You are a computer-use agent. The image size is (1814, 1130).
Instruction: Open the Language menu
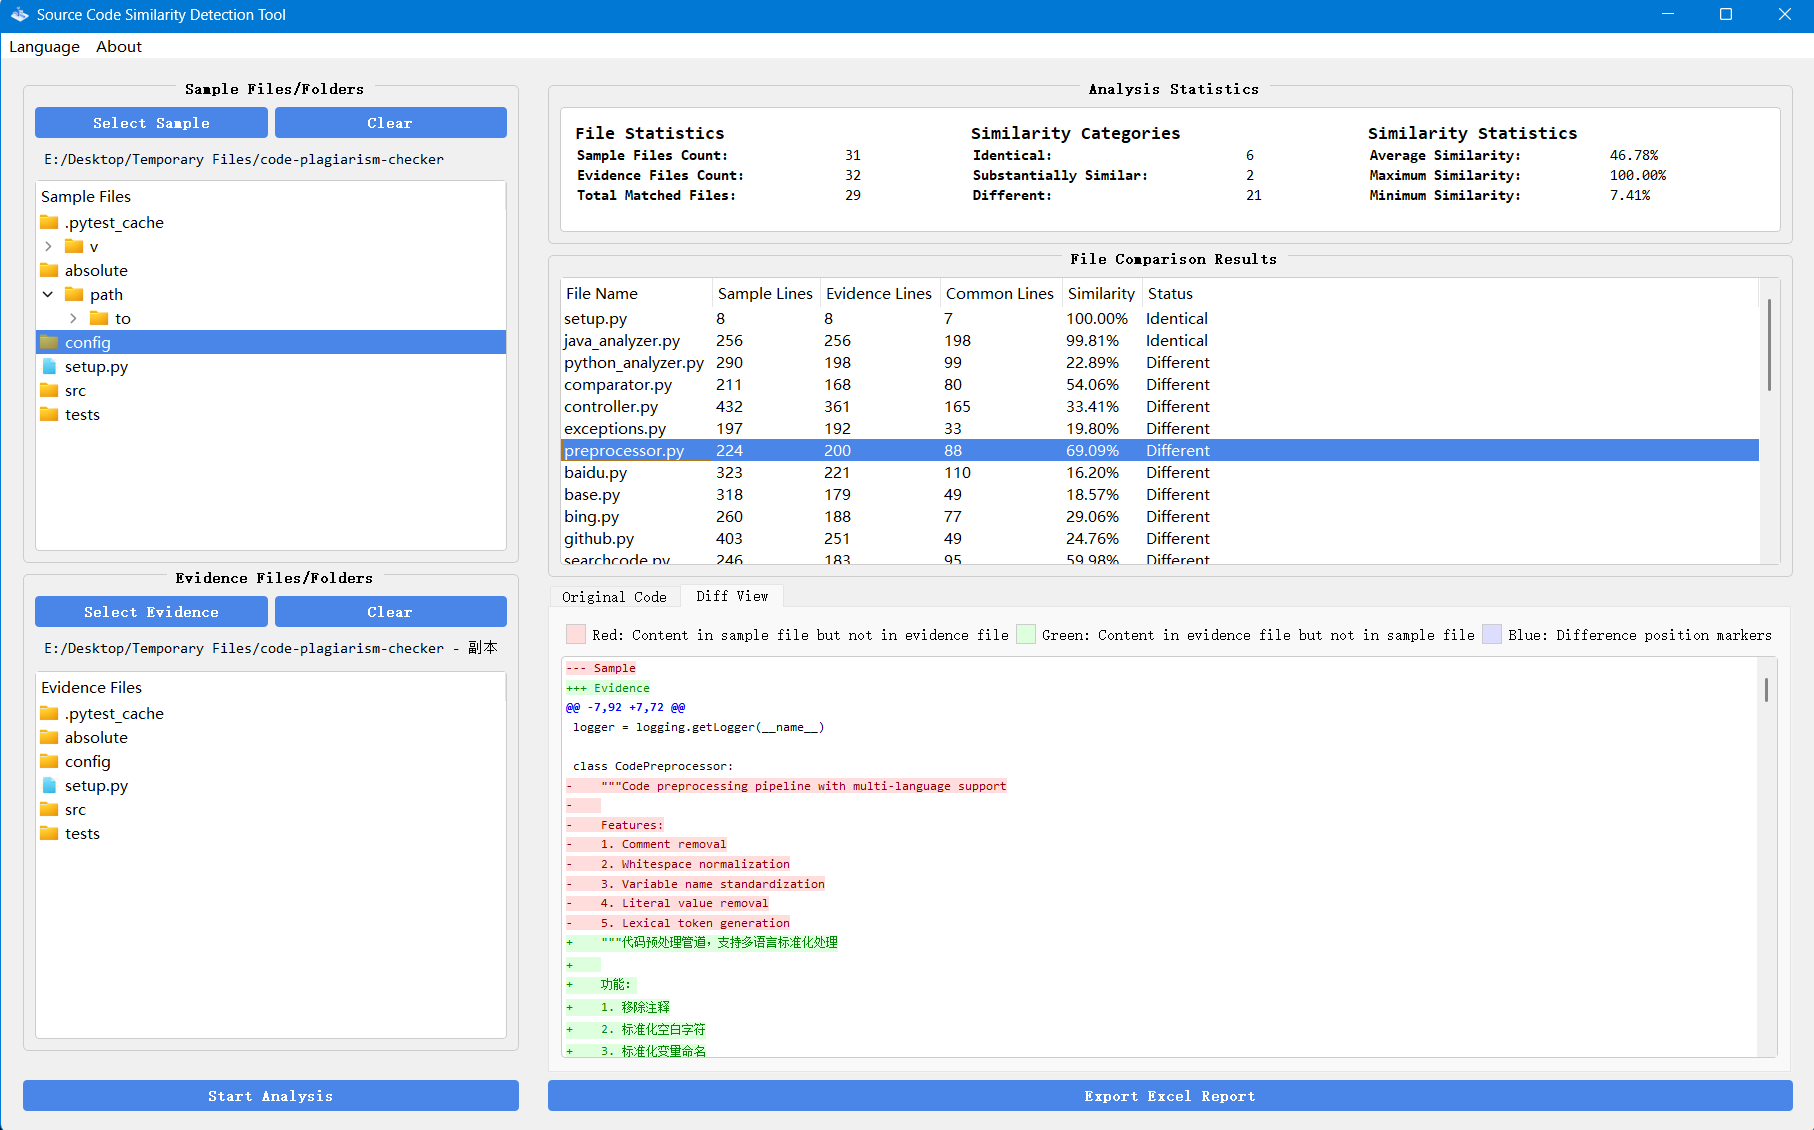[x=44, y=47]
